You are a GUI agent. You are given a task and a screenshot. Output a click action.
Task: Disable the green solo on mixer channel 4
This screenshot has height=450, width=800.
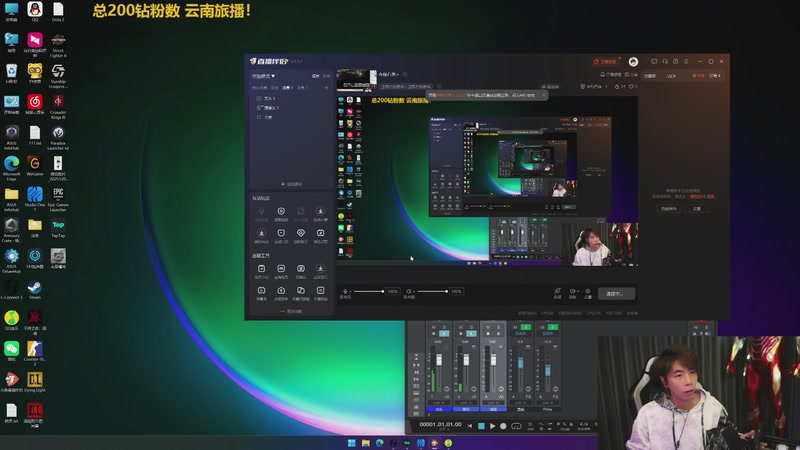tap(526, 327)
